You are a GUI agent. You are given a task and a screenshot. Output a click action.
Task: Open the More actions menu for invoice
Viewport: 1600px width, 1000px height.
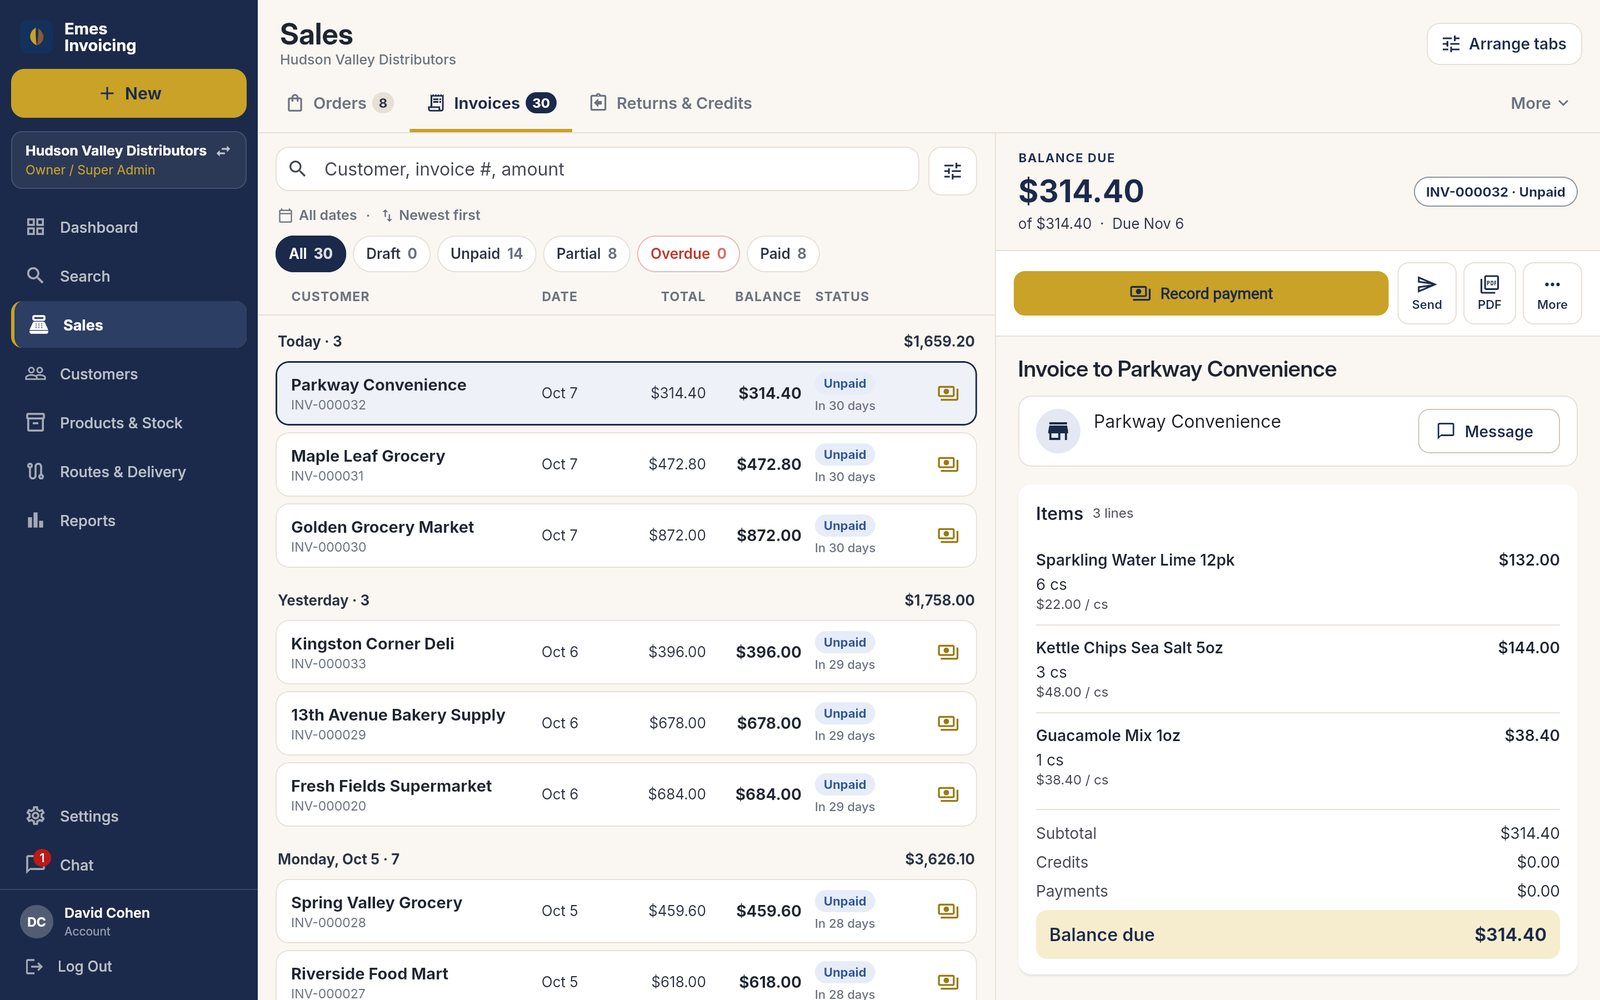1552,293
